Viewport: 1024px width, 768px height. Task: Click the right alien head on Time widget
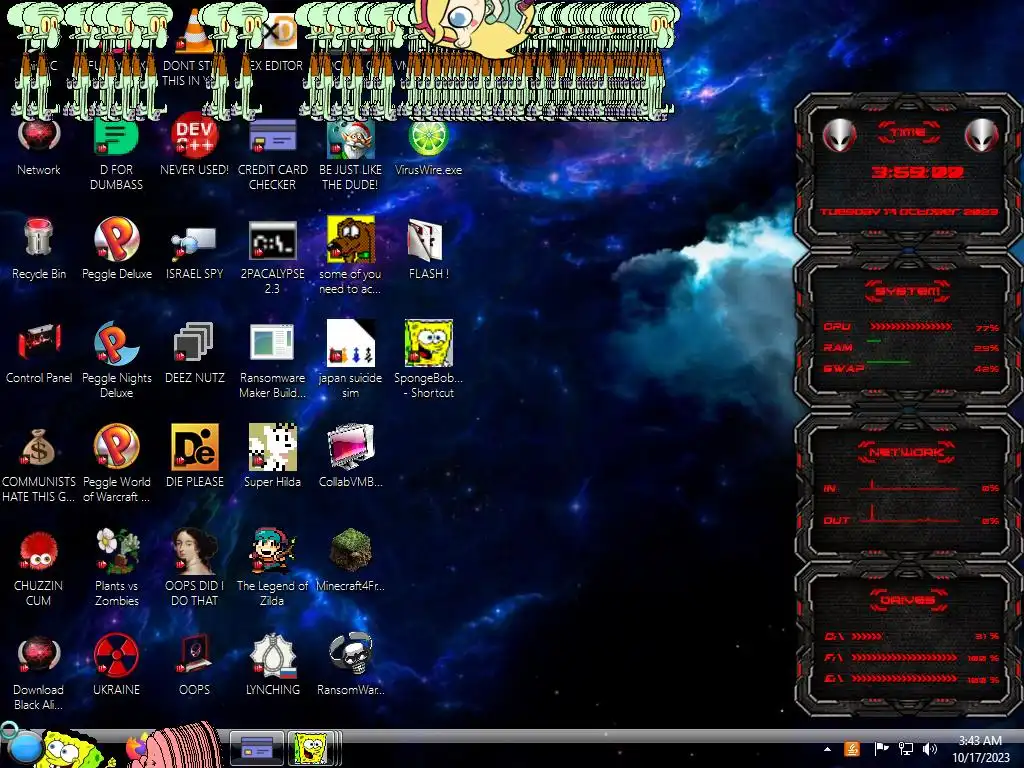pos(982,136)
